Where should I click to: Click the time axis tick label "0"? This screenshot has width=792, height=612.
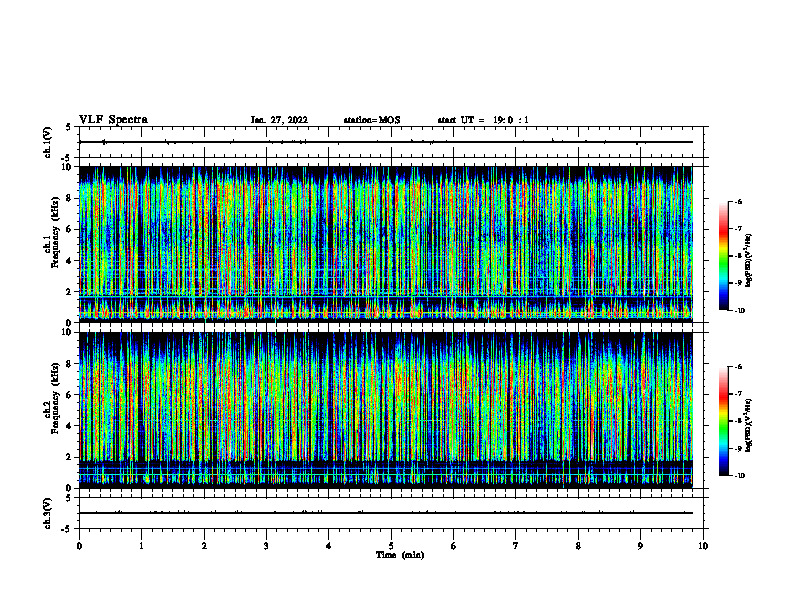pos(79,546)
